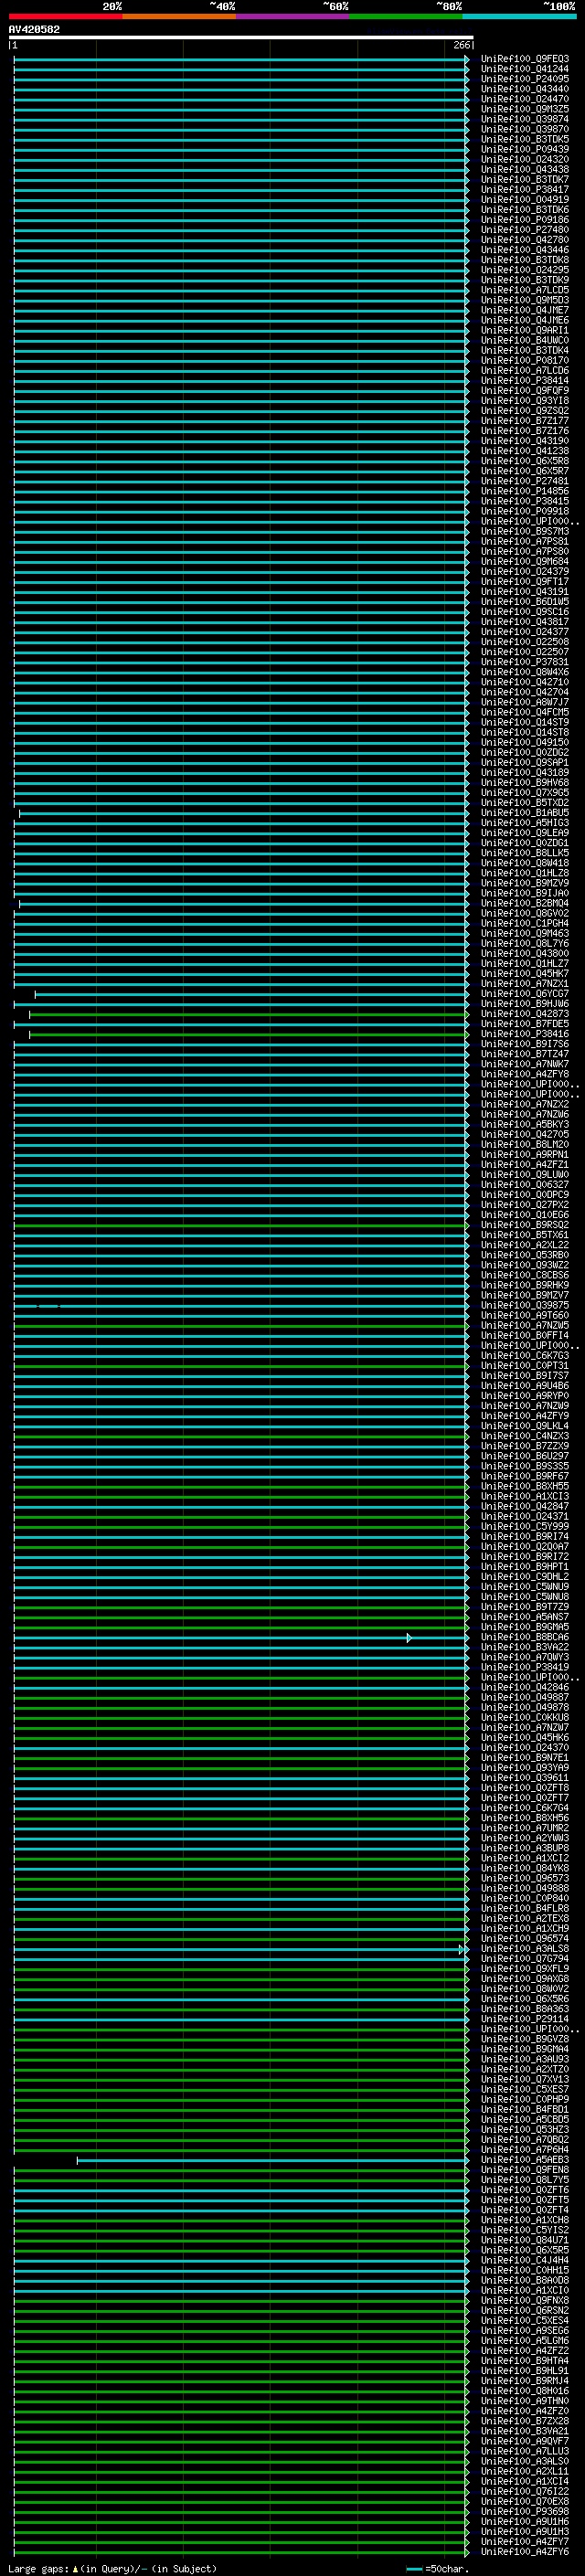Open the UniRef100_Q9FEQ3 hit label
Viewport: 585px width, 2576px height.
[x=524, y=59]
